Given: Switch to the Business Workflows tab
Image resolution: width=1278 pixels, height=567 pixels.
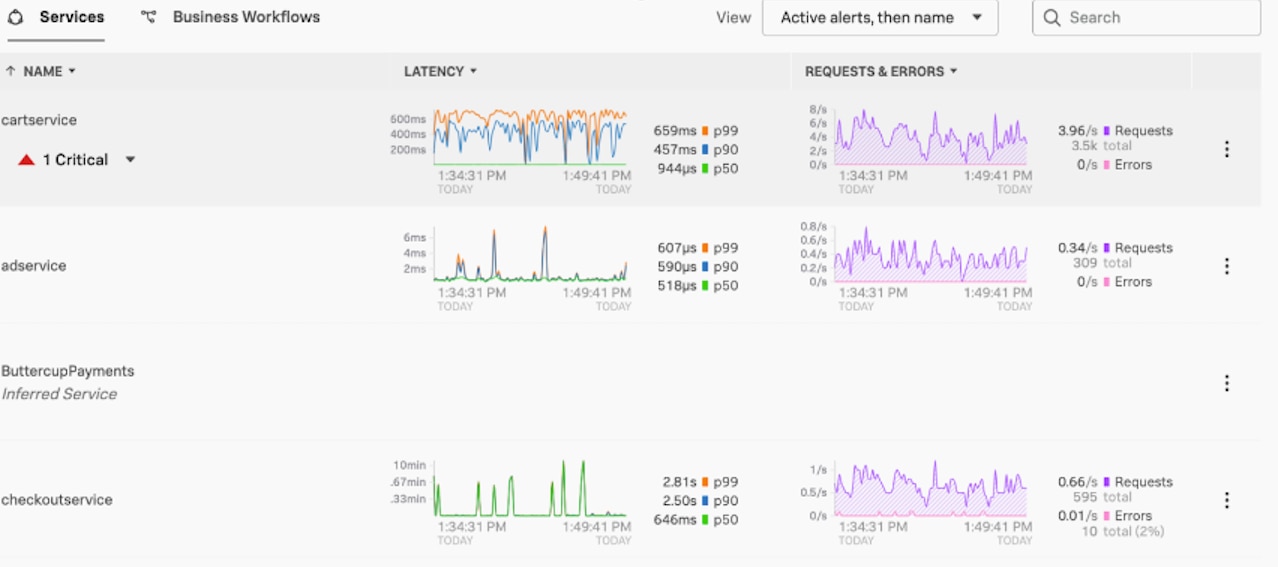Looking at the screenshot, I should (246, 17).
